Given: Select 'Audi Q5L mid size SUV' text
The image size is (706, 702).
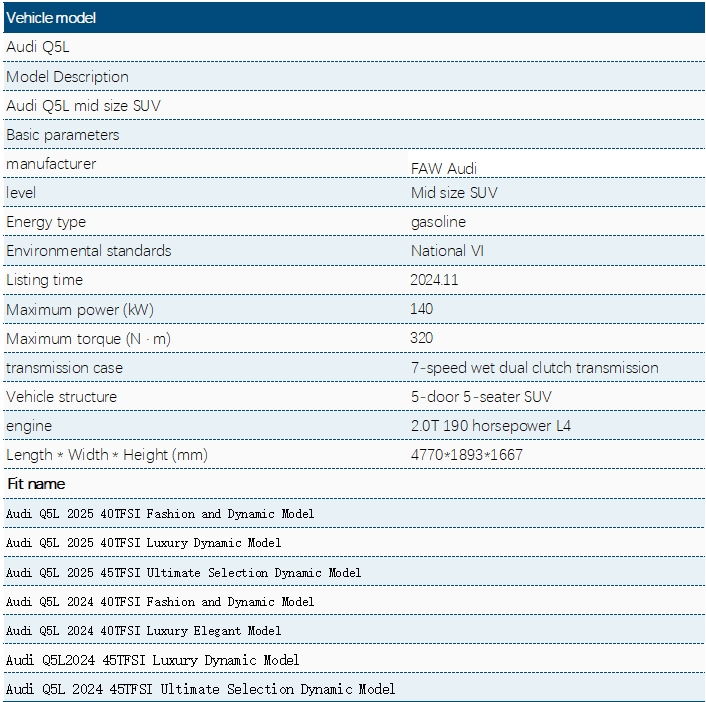Looking at the screenshot, I should pos(83,106).
